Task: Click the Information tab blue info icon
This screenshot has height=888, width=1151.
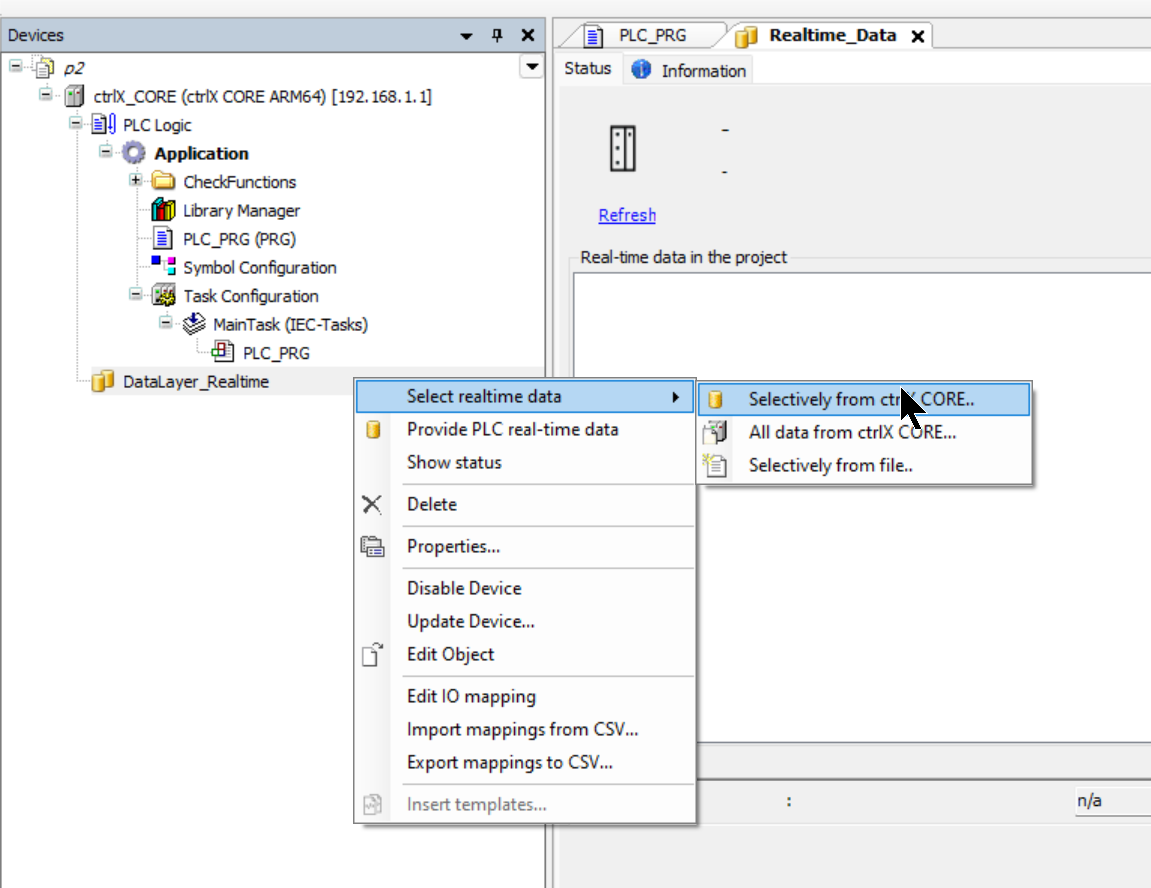Action: tap(641, 70)
